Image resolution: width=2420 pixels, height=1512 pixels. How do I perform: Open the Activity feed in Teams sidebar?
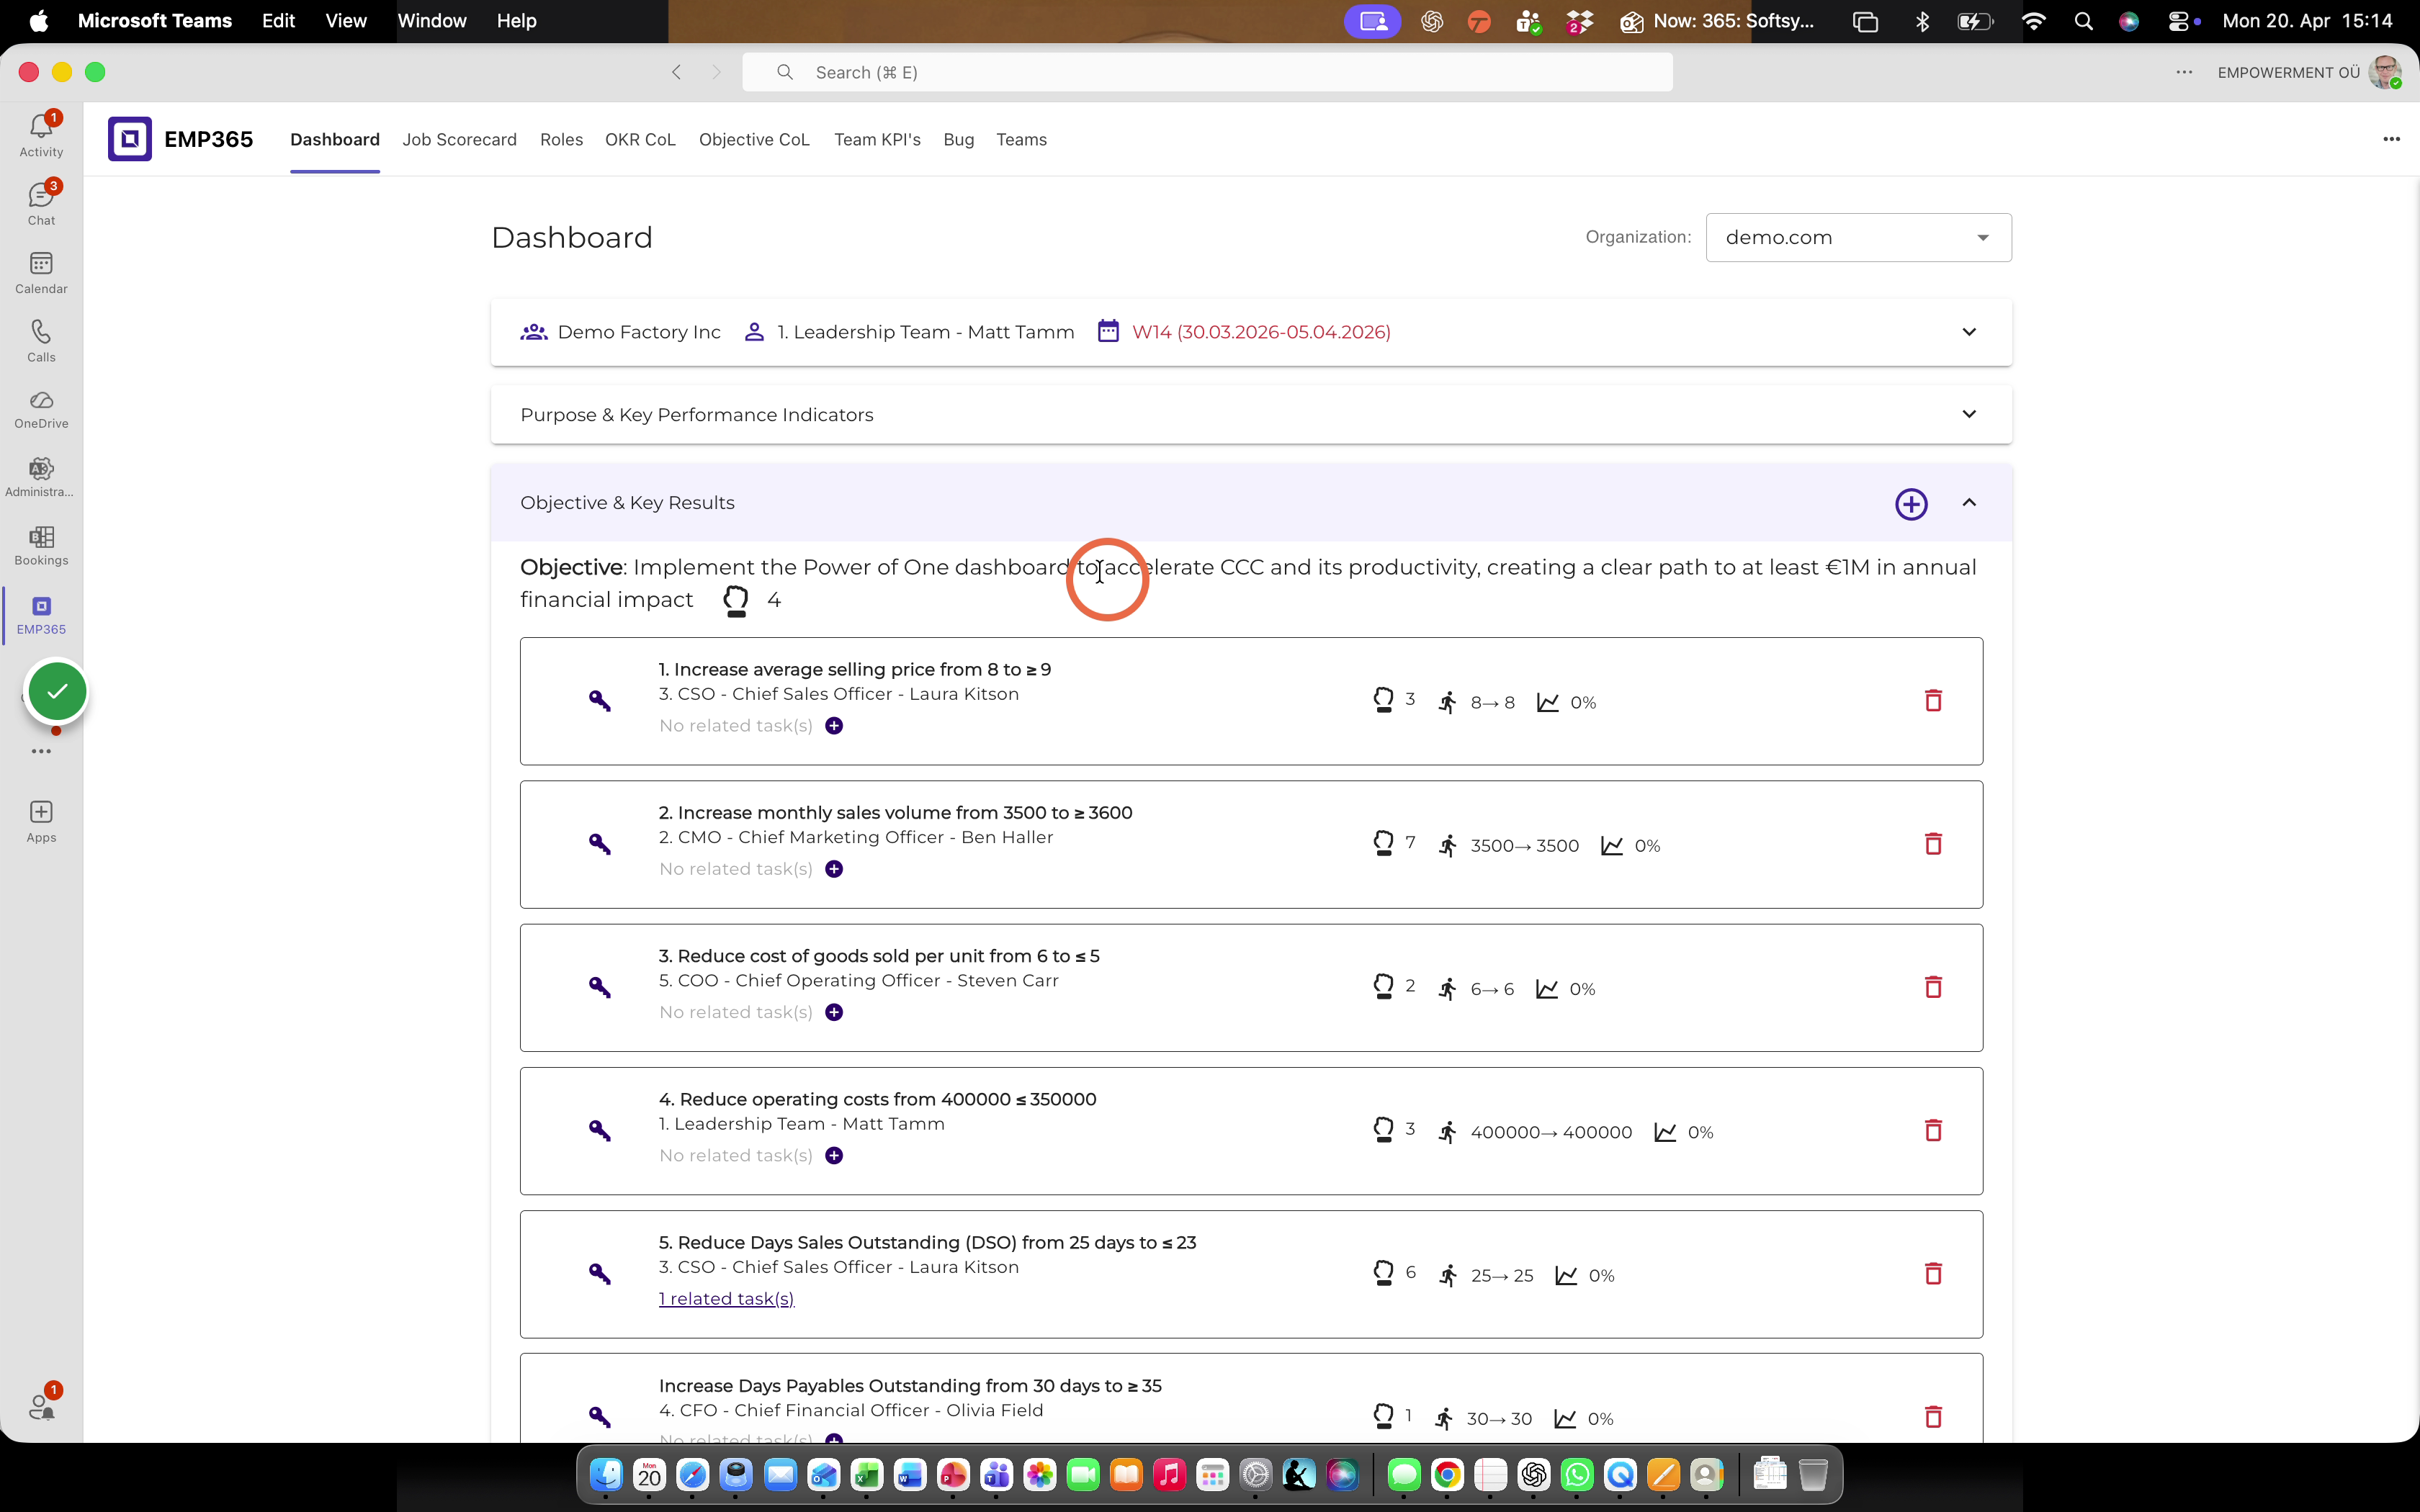click(x=41, y=134)
